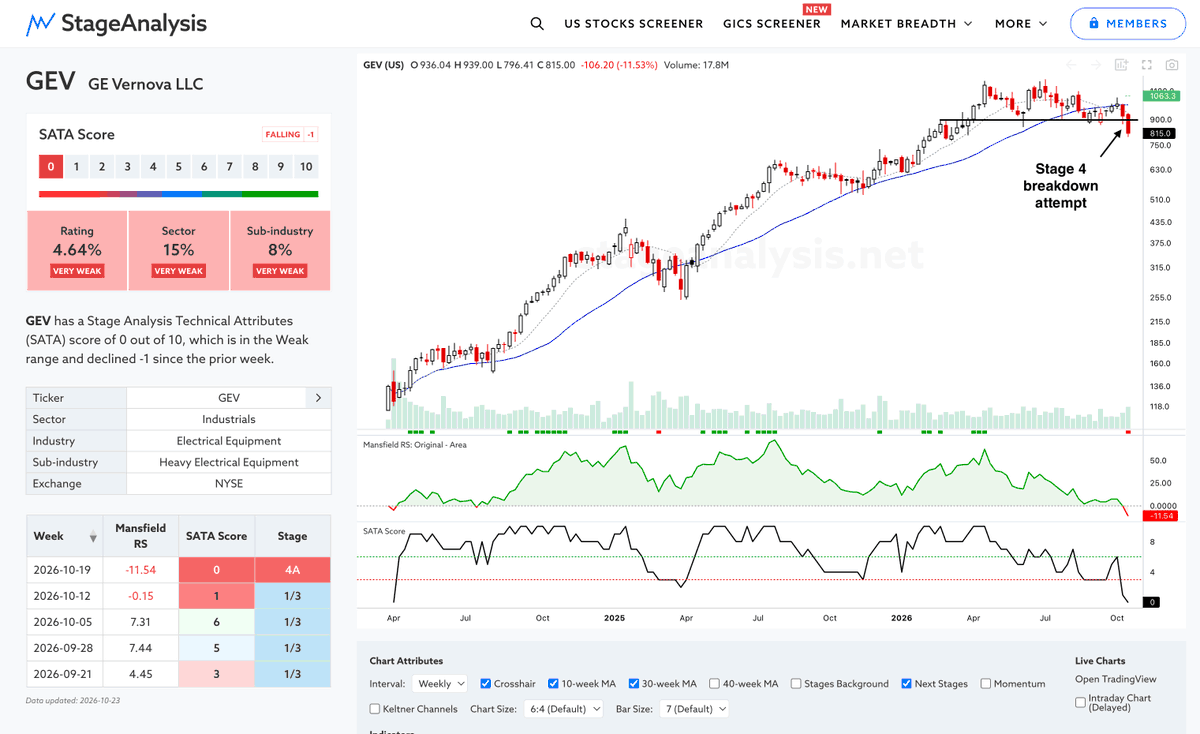The image size is (1200, 734).
Task: Click the SATA Score 6 cell
Action: pos(217,621)
